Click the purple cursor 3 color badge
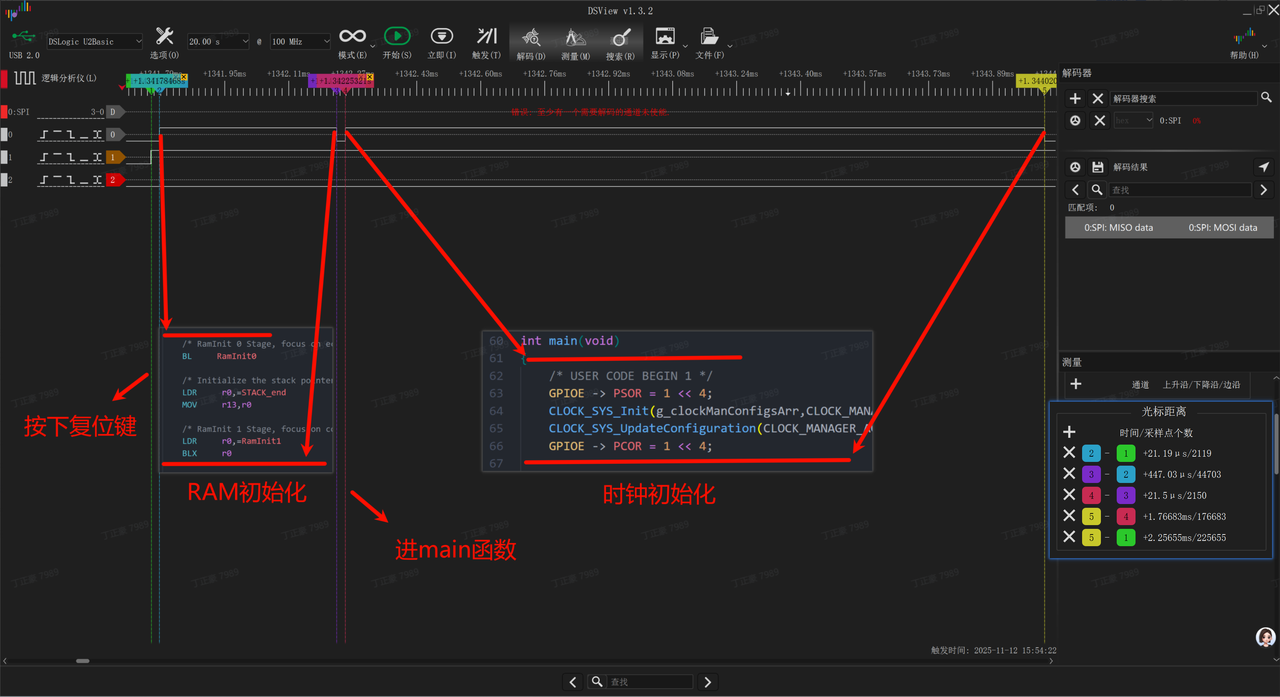The width and height of the screenshot is (1280, 697). [x=1090, y=474]
